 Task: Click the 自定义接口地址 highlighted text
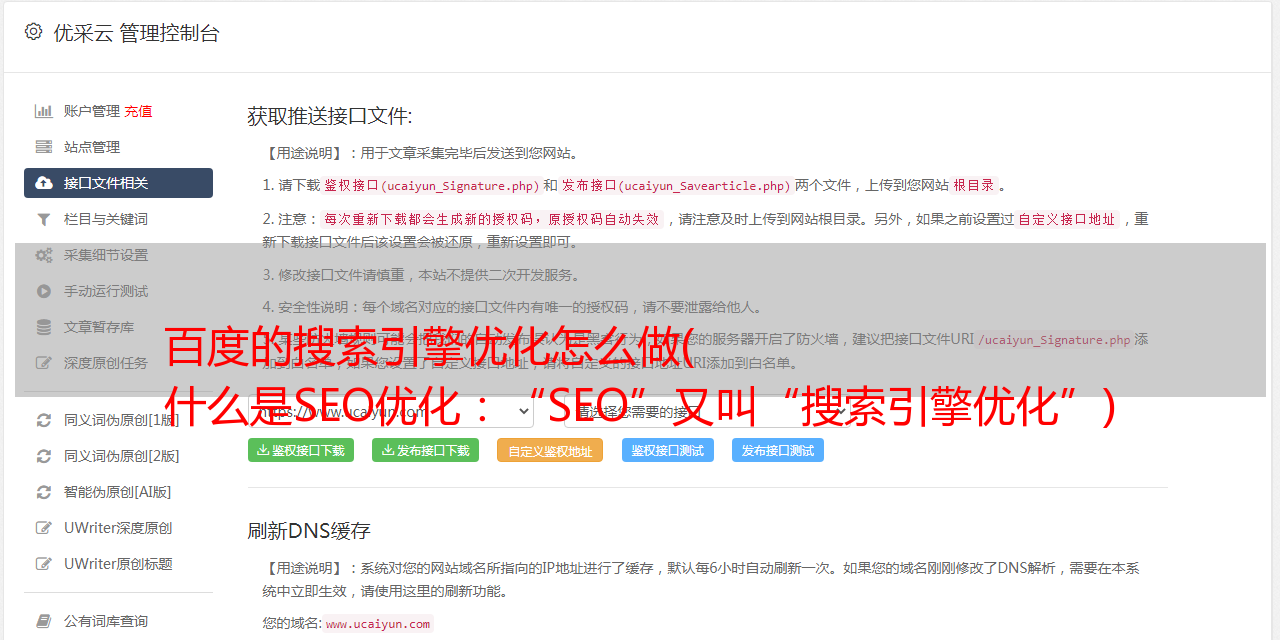point(1067,219)
